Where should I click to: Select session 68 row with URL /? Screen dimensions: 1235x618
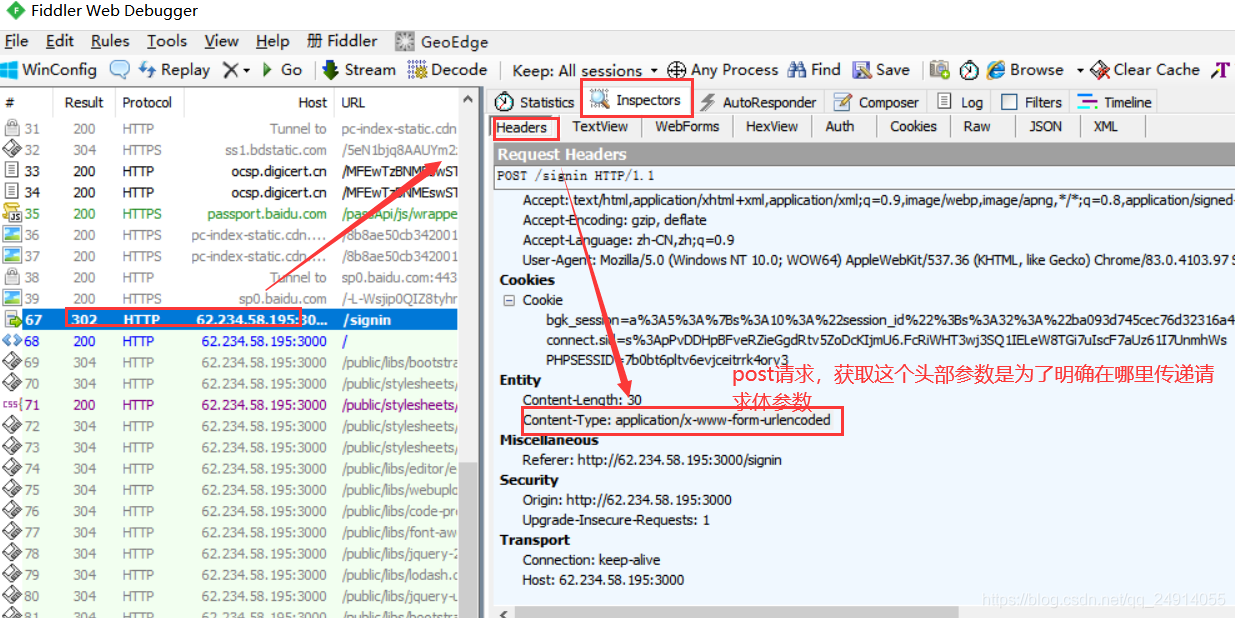click(229, 341)
